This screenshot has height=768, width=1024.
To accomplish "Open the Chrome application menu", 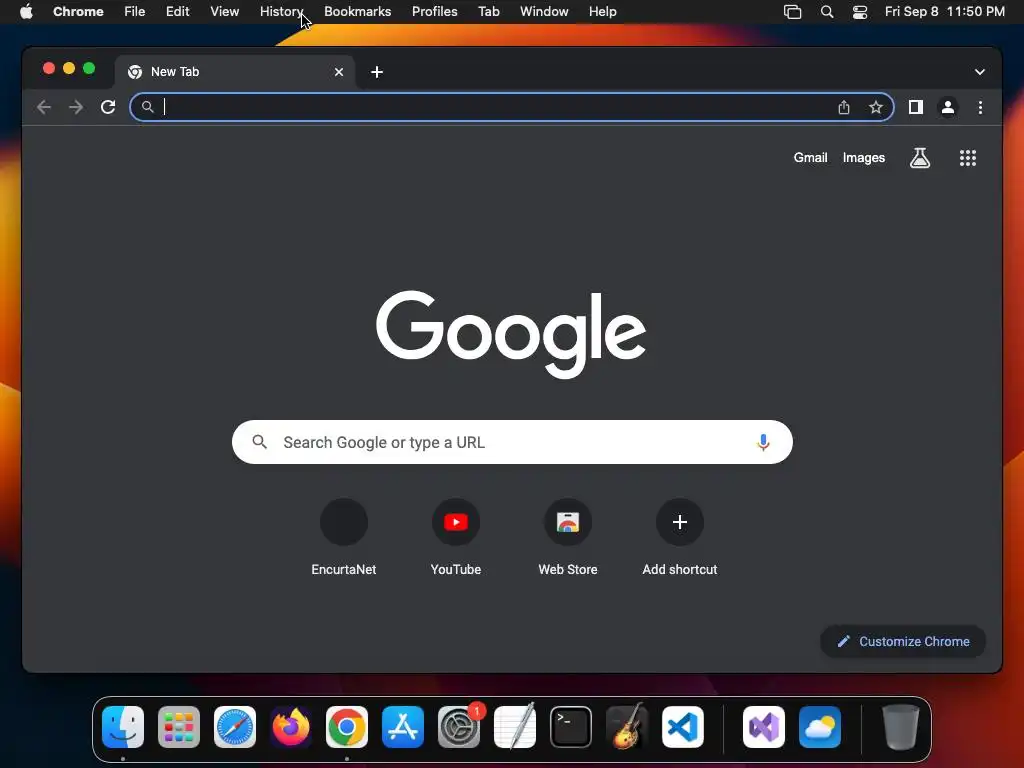I will coord(78,12).
